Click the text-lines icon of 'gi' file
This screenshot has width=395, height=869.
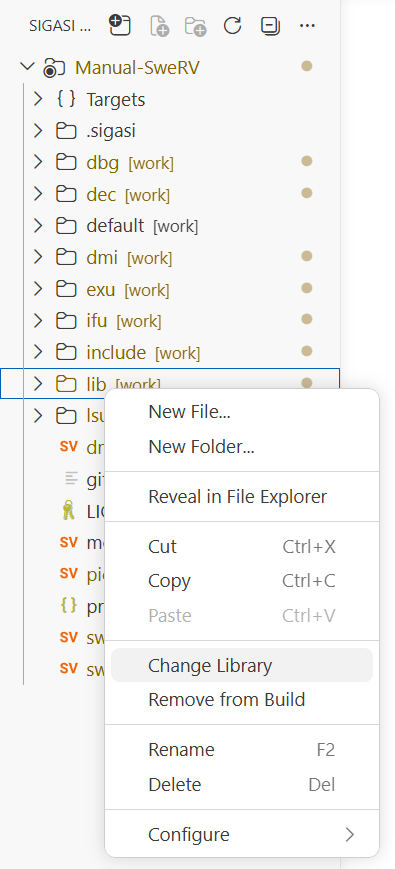click(x=71, y=479)
